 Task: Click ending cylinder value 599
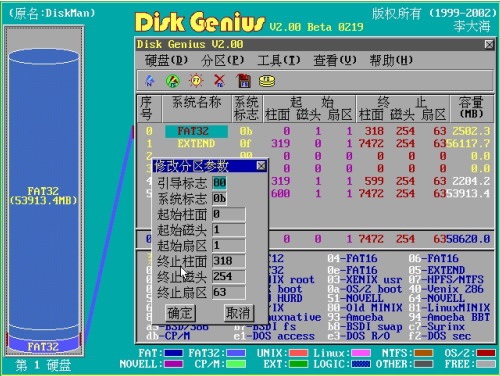[374, 181]
